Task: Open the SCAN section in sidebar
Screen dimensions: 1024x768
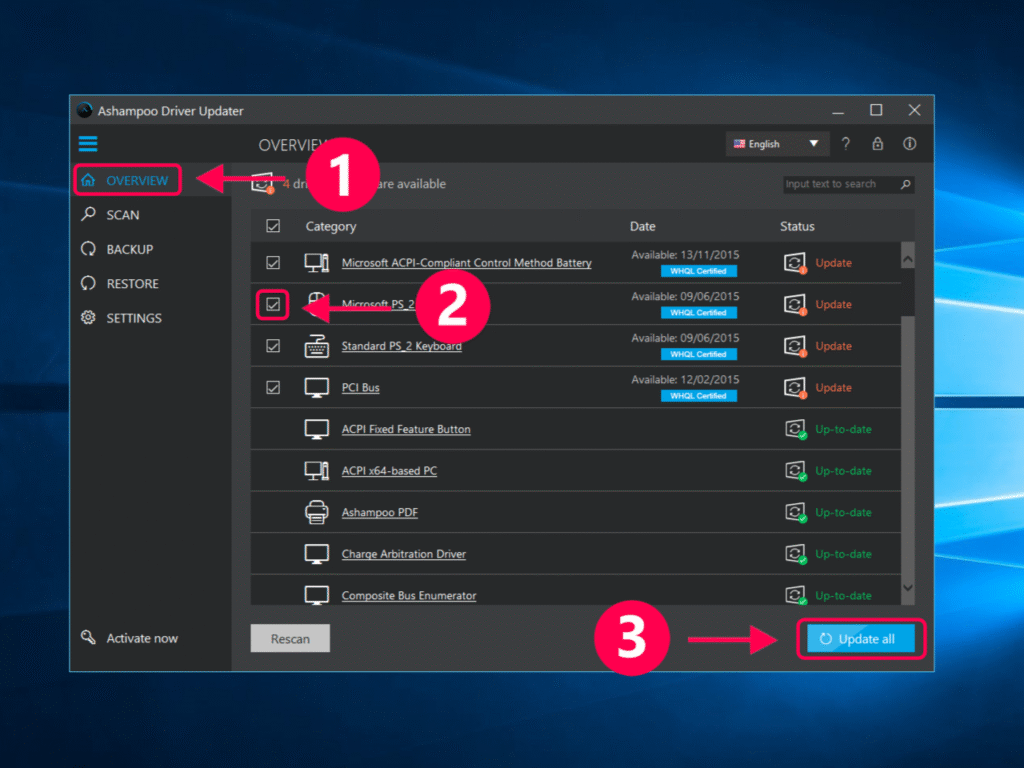Action: tap(122, 215)
